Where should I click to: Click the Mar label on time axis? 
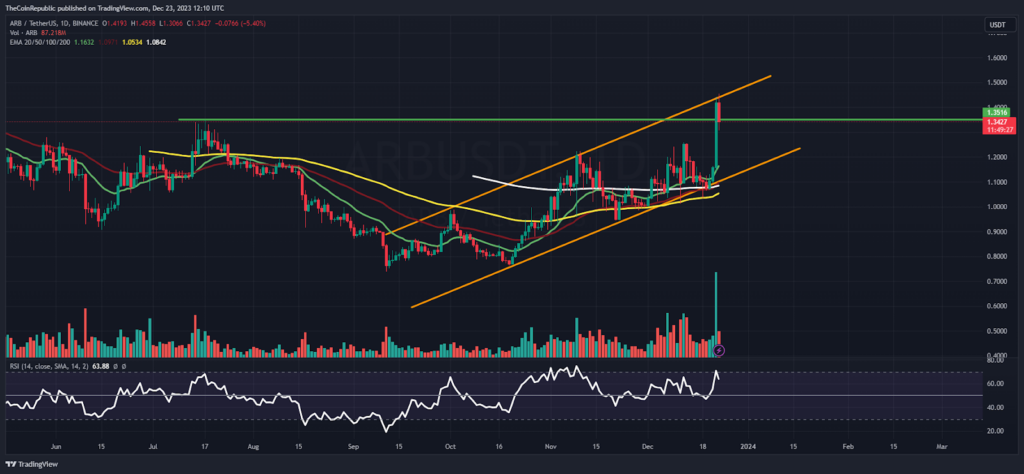coord(941,447)
